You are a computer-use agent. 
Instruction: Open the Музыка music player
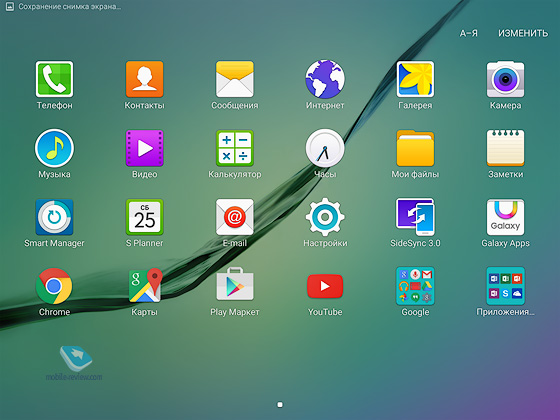click(54, 148)
